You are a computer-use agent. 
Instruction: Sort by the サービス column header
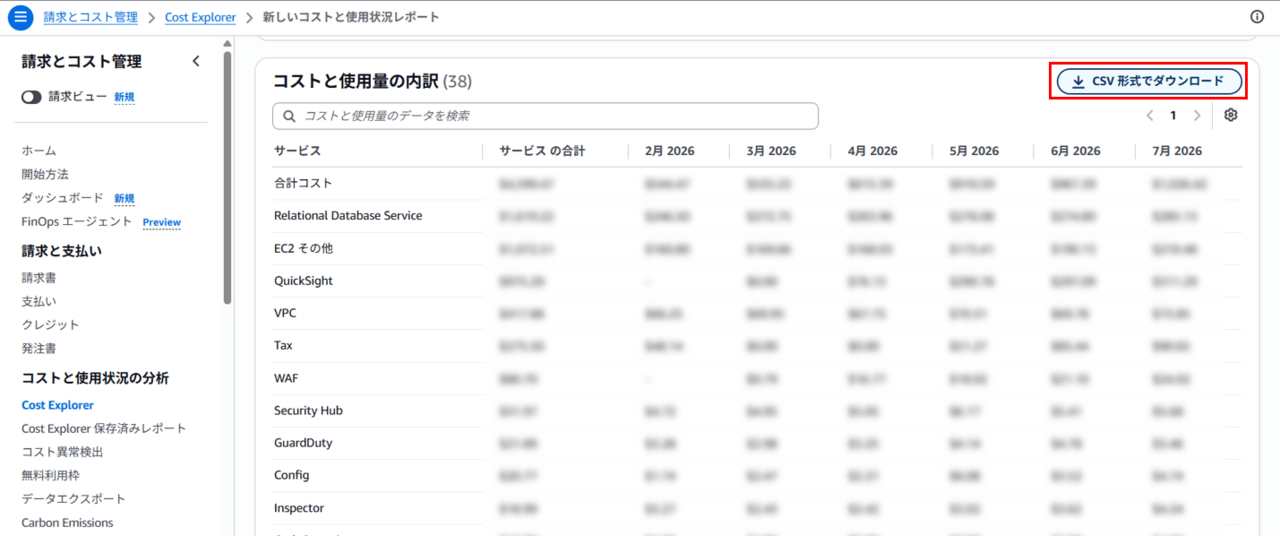[297, 151]
